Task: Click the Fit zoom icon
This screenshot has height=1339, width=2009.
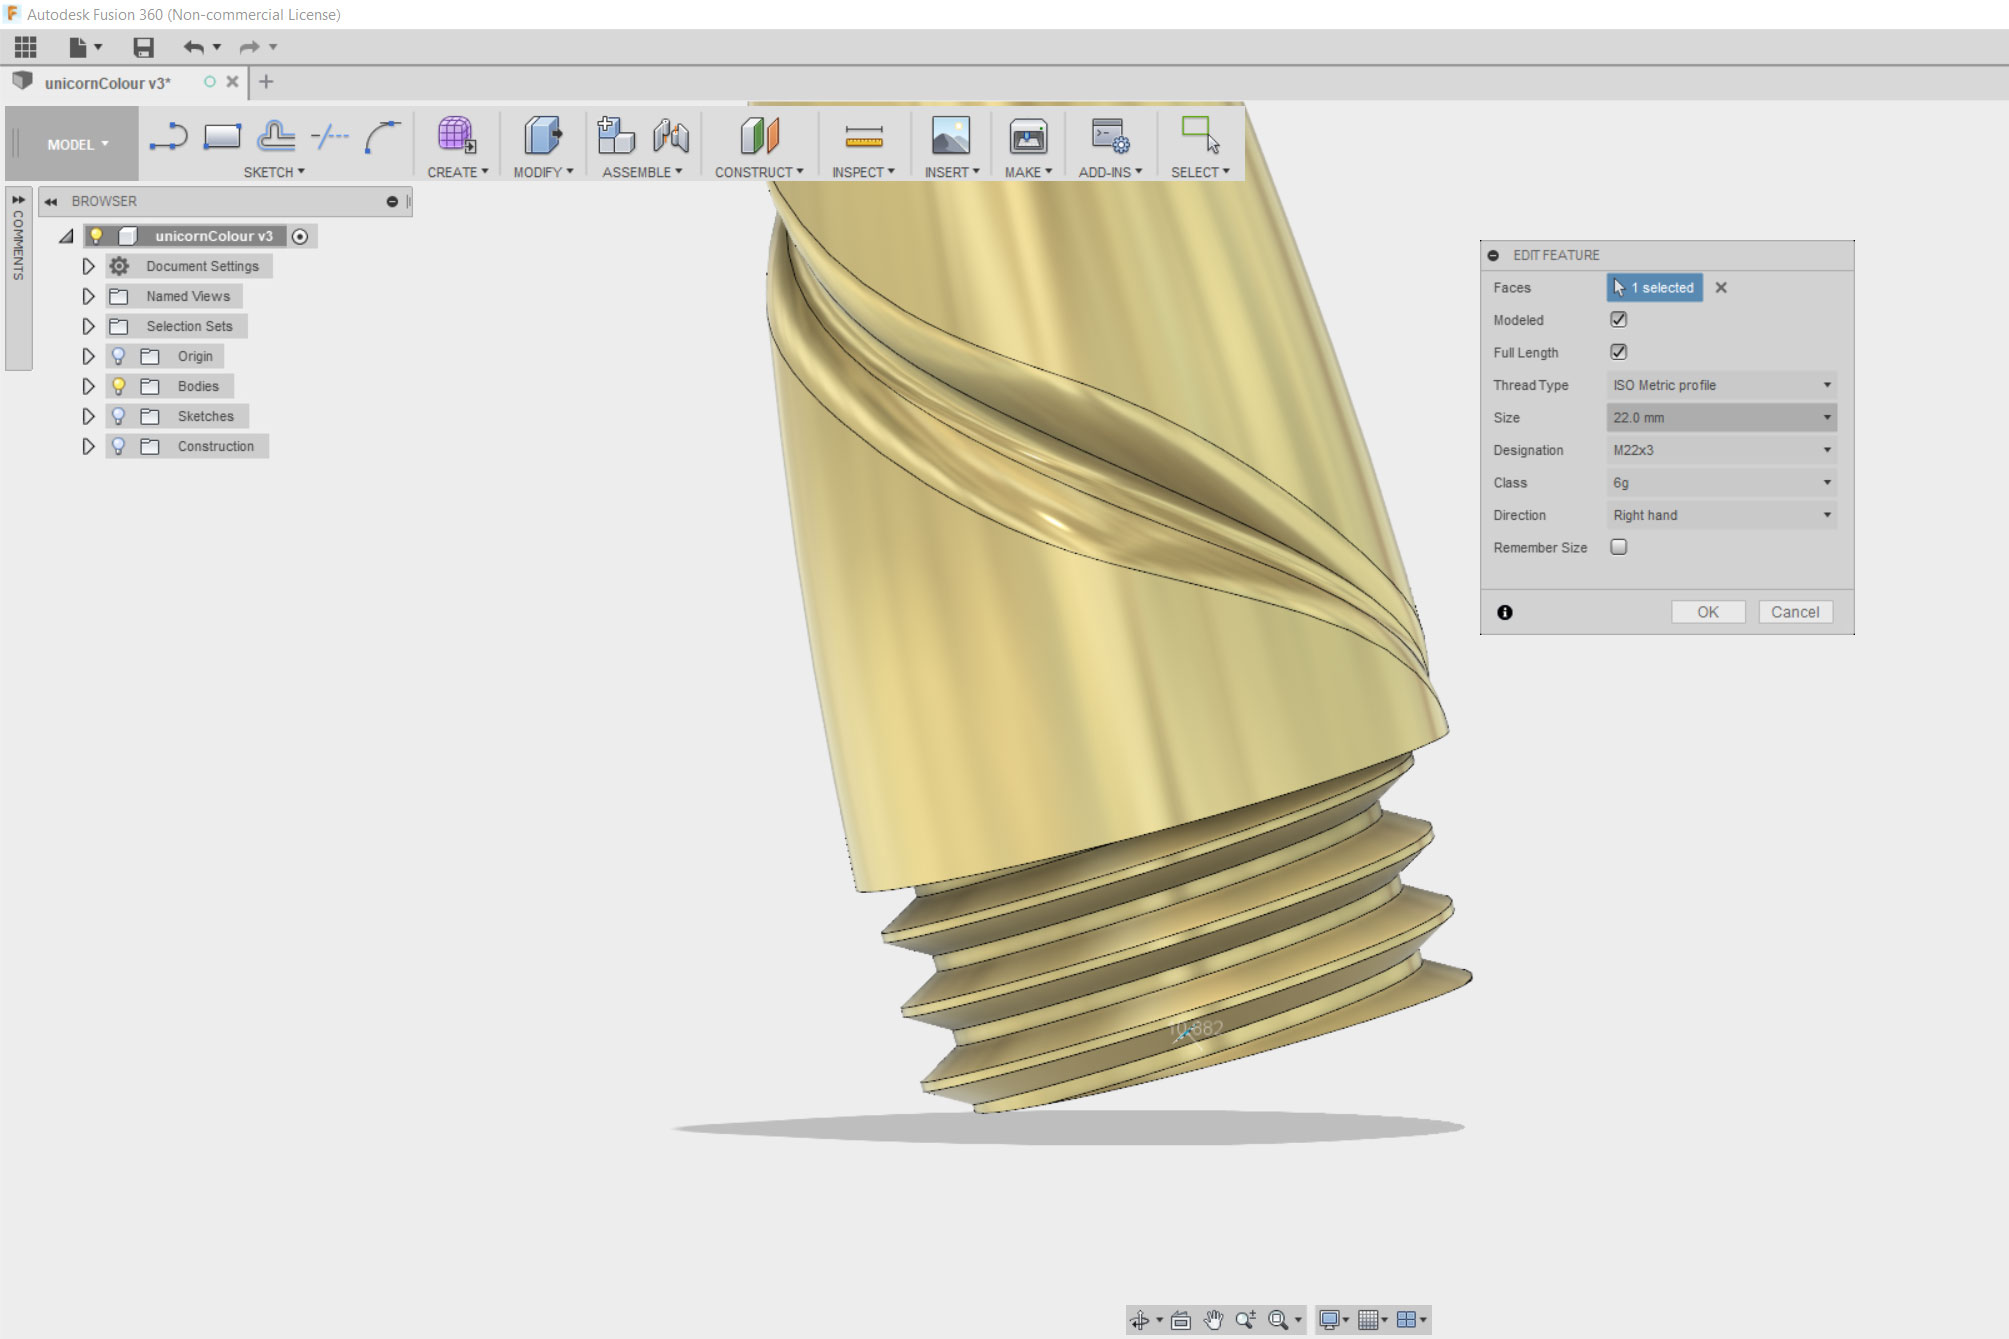Action: coord(1278,1320)
